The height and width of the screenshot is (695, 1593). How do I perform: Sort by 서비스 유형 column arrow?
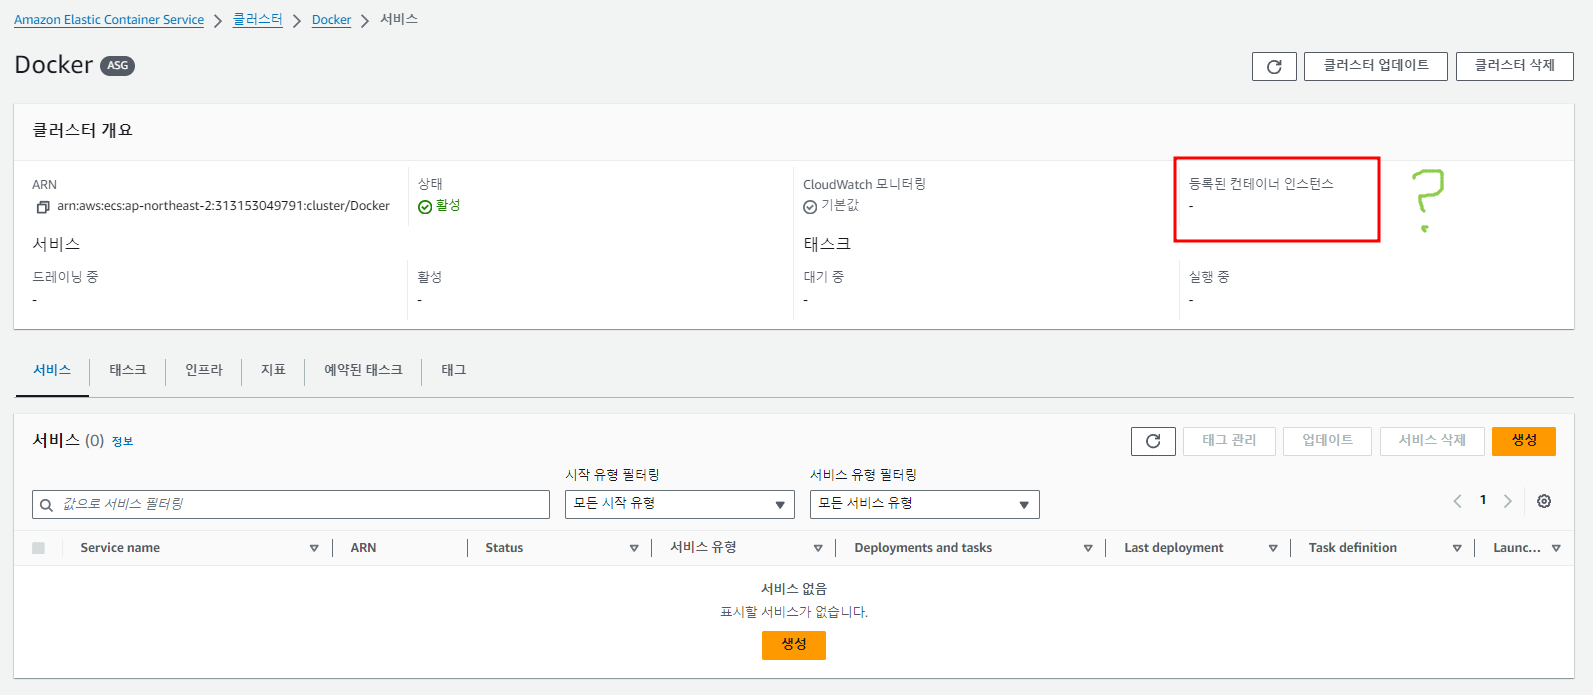coord(818,548)
